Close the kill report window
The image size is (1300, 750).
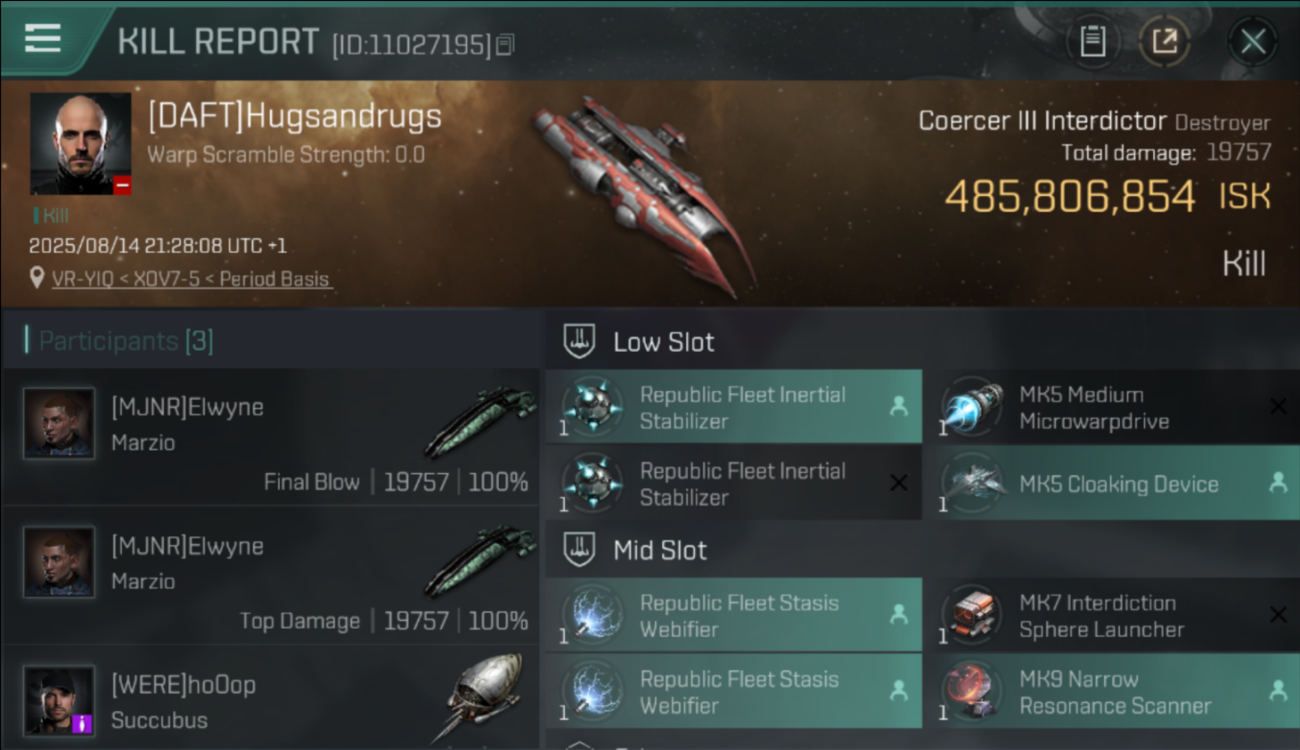pyautogui.click(x=1252, y=42)
